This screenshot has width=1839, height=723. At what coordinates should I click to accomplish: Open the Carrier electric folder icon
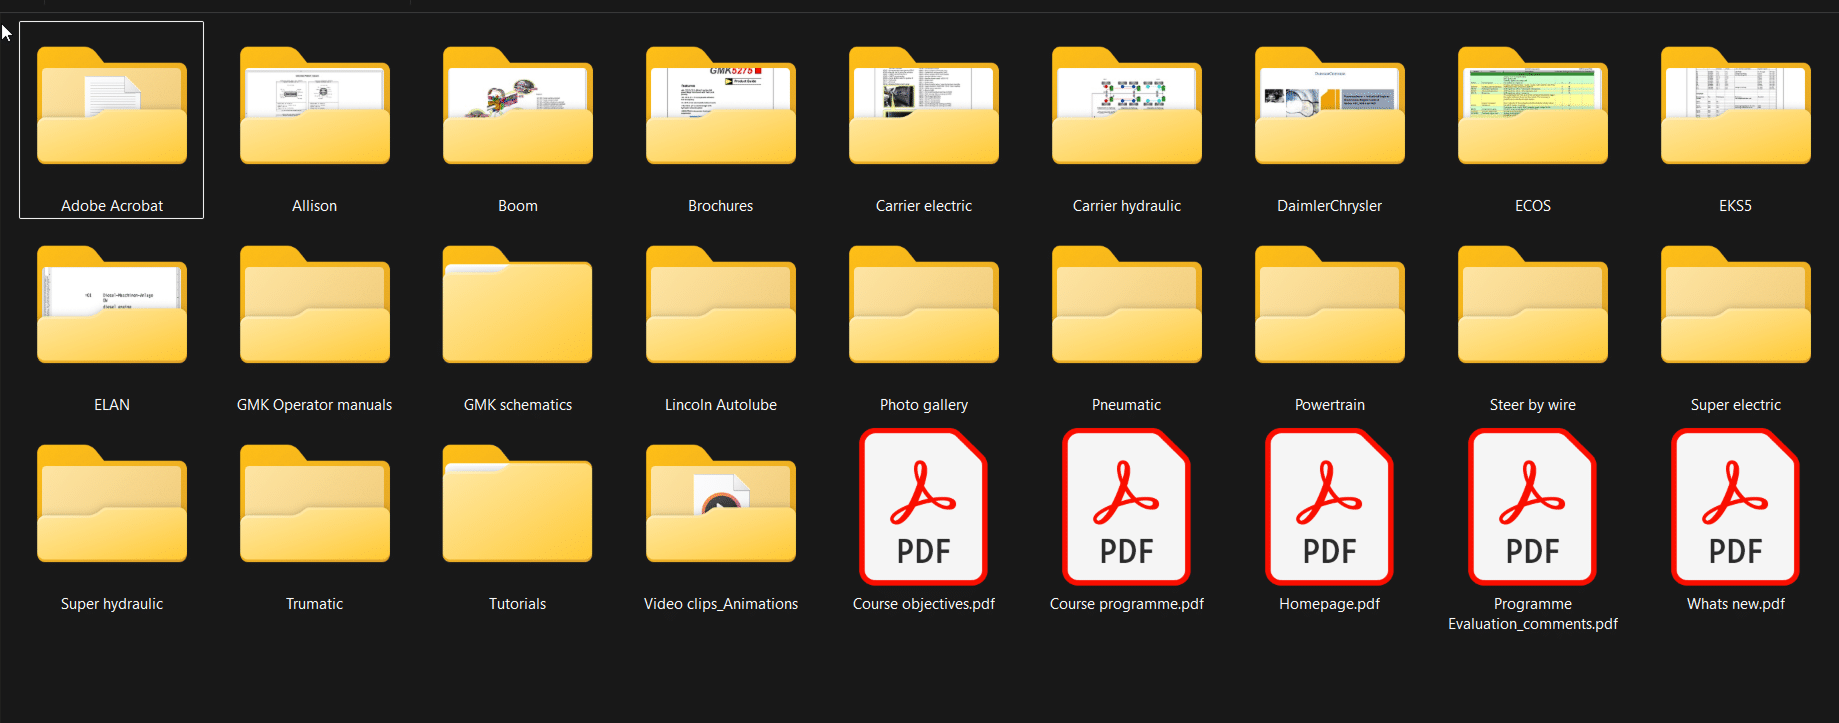coord(924,105)
